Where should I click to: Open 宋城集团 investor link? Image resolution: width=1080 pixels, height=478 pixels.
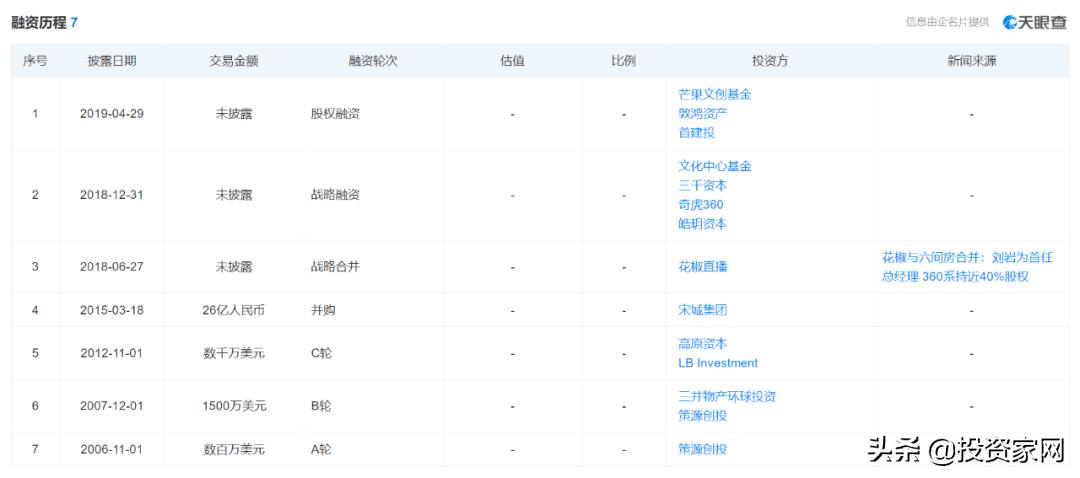pyautogui.click(x=703, y=310)
